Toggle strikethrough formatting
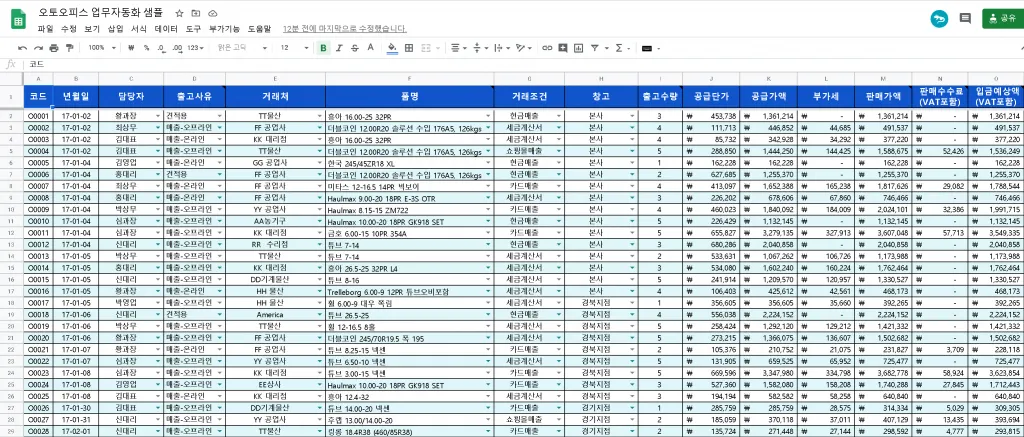 [x=355, y=48]
